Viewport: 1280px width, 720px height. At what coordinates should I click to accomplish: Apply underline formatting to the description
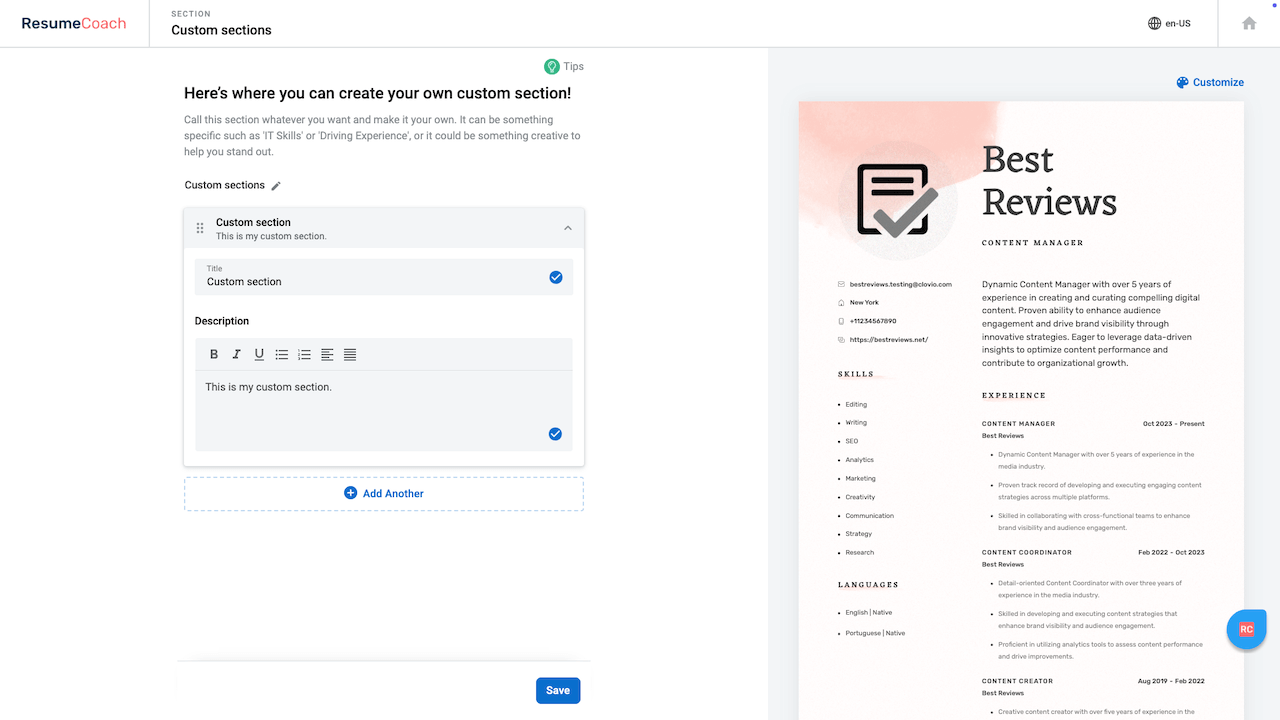[259, 354]
